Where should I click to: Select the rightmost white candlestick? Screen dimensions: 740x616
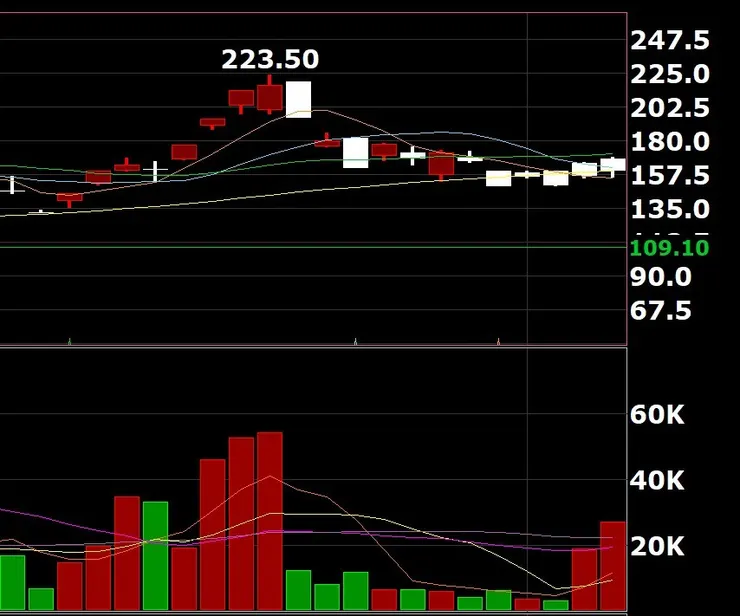pos(613,165)
